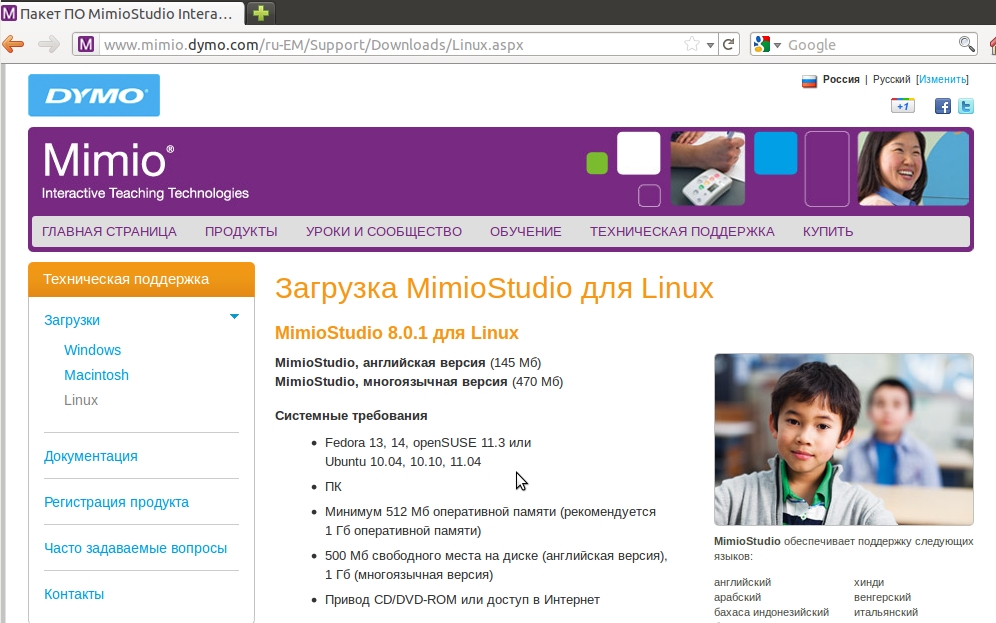Click the Загрузка MimioStudio для Linux heading
This screenshot has height=623, width=996.
494,288
